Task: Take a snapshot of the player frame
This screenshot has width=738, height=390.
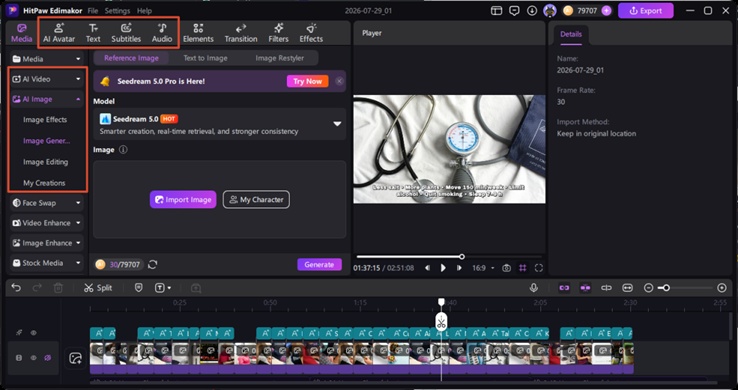Action: [x=506, y=268]
